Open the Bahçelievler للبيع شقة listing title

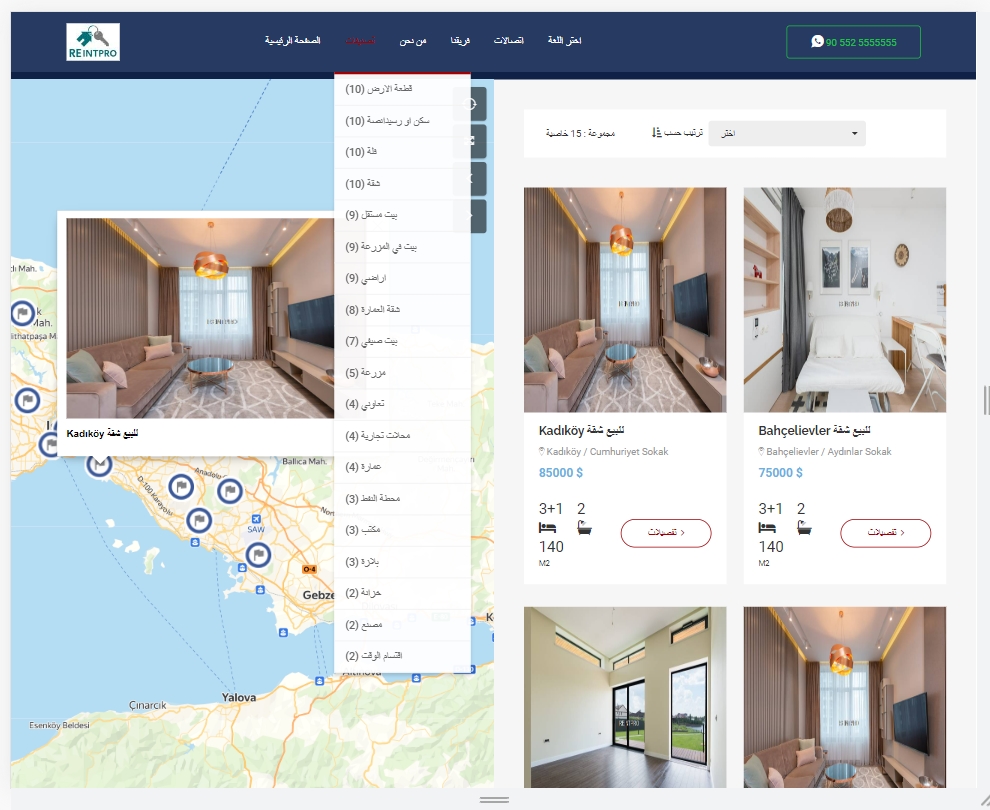(814, 431)
